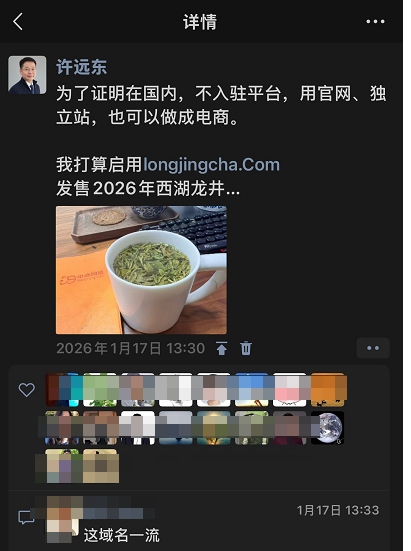Click the pin-to-top arrow icon beside timestamp
Viewport: 411px width, 551px height.
221,348
